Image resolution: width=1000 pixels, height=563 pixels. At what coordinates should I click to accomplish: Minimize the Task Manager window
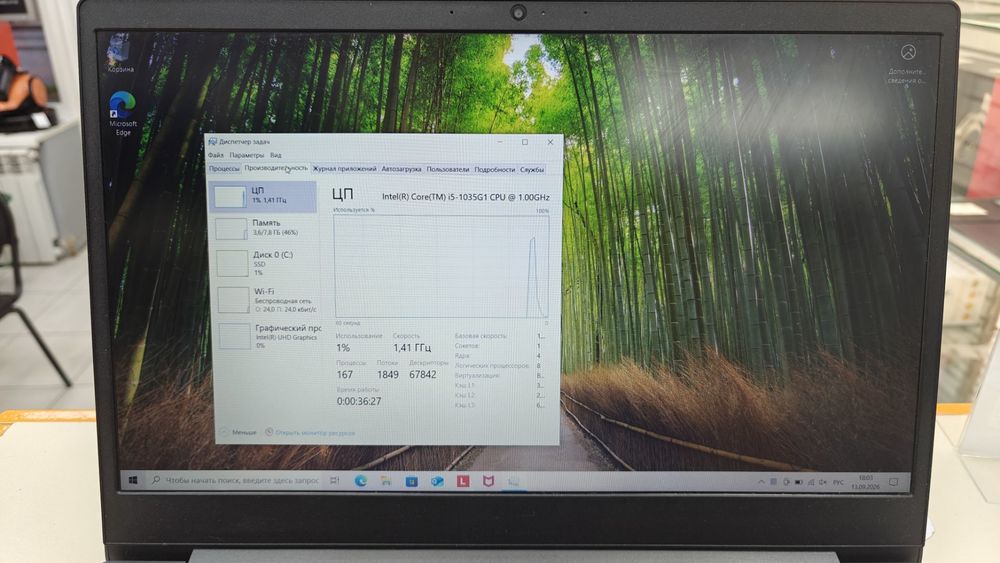tap(500, 142)
